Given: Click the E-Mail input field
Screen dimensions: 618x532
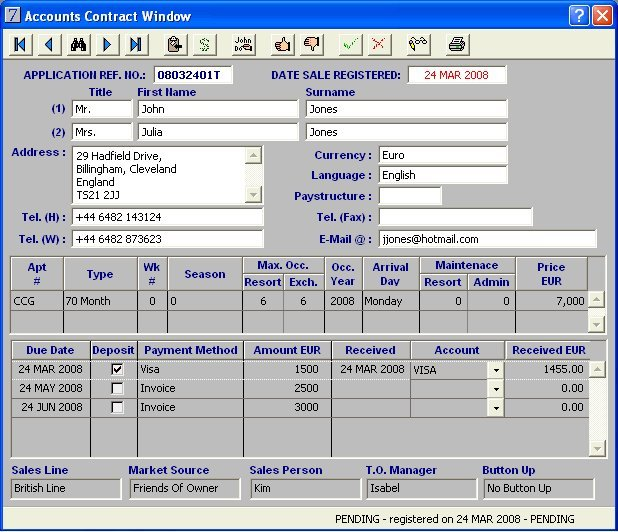Looking at the screenshot, I should (486, 240).
